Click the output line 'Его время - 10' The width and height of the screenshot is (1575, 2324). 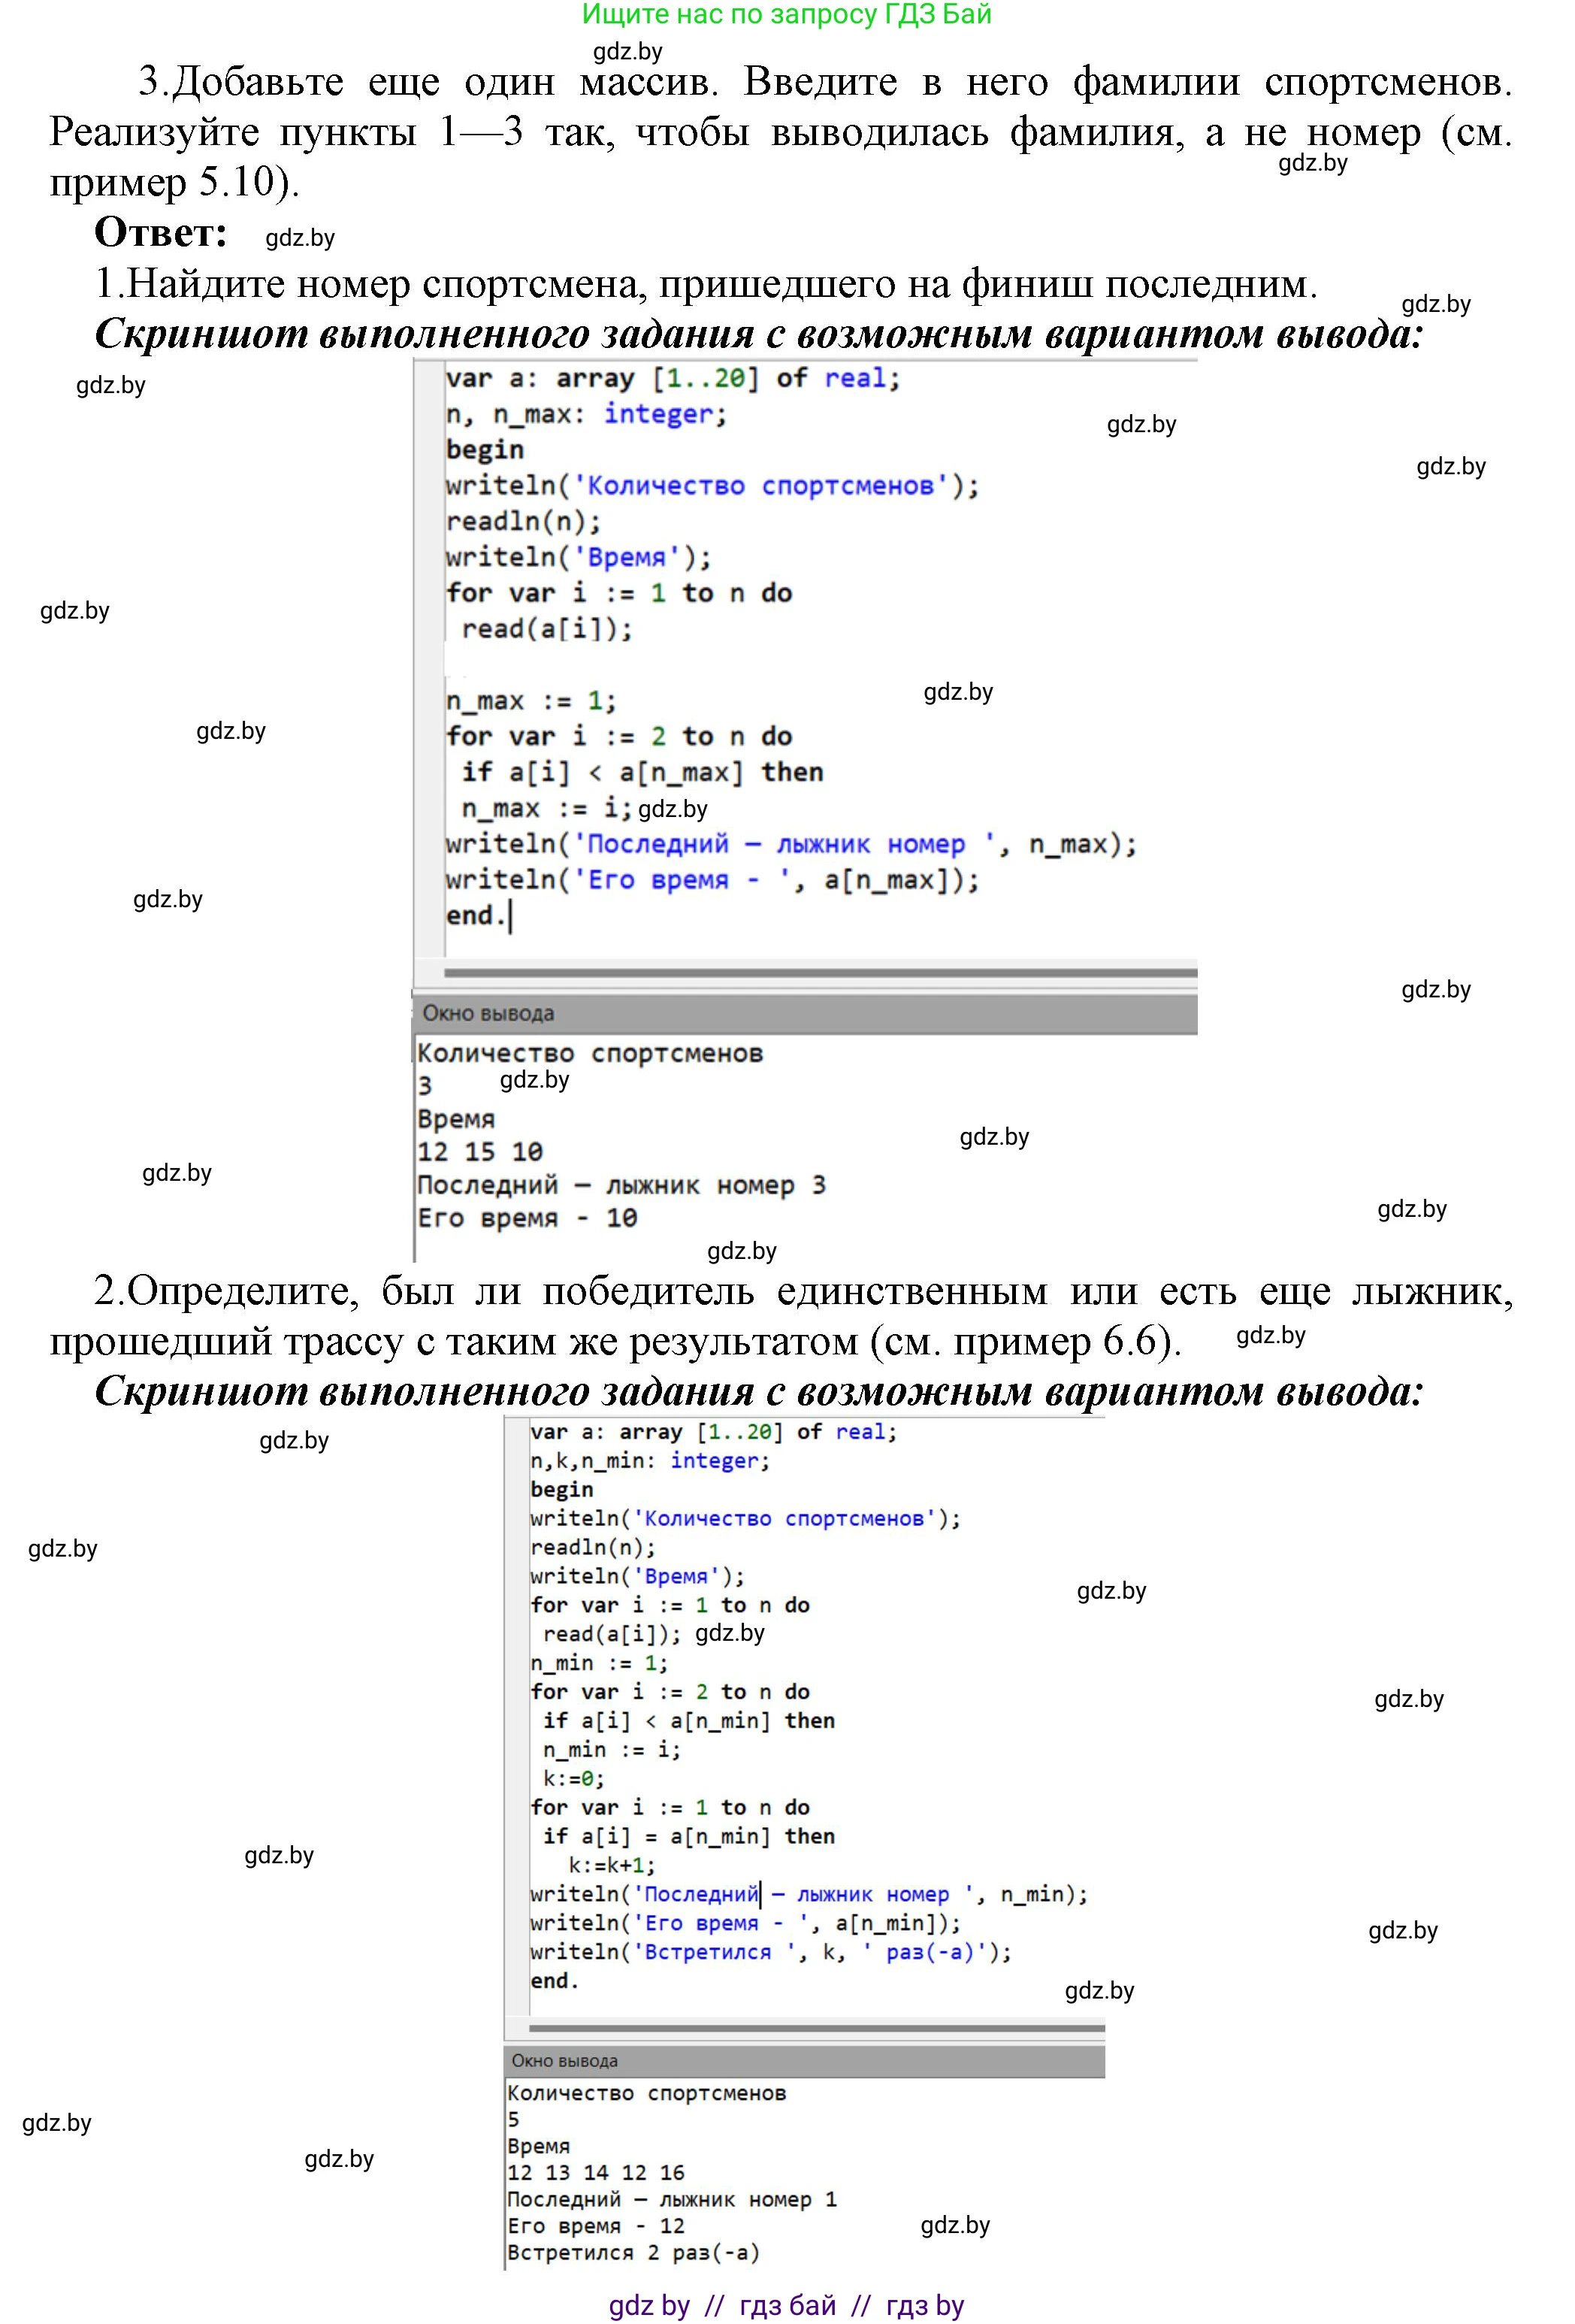[x=527, y=1218]
